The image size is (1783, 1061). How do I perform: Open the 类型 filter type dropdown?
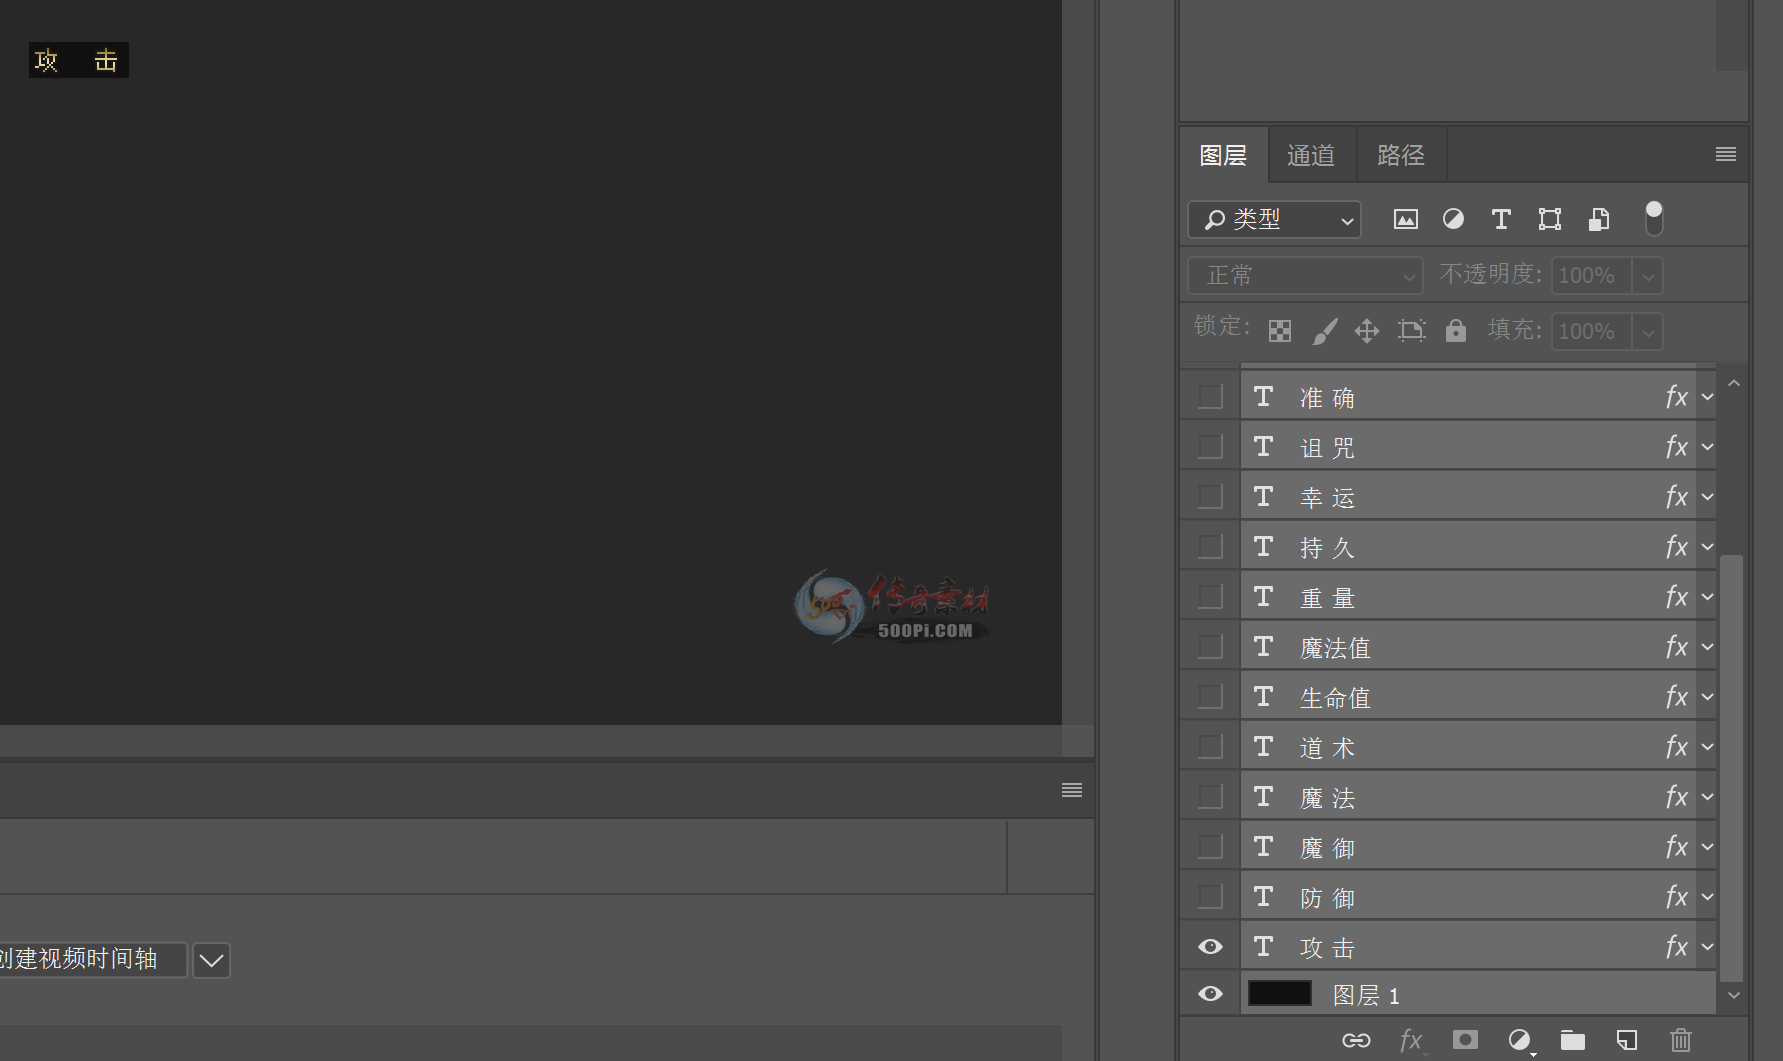click(1274, 220)
